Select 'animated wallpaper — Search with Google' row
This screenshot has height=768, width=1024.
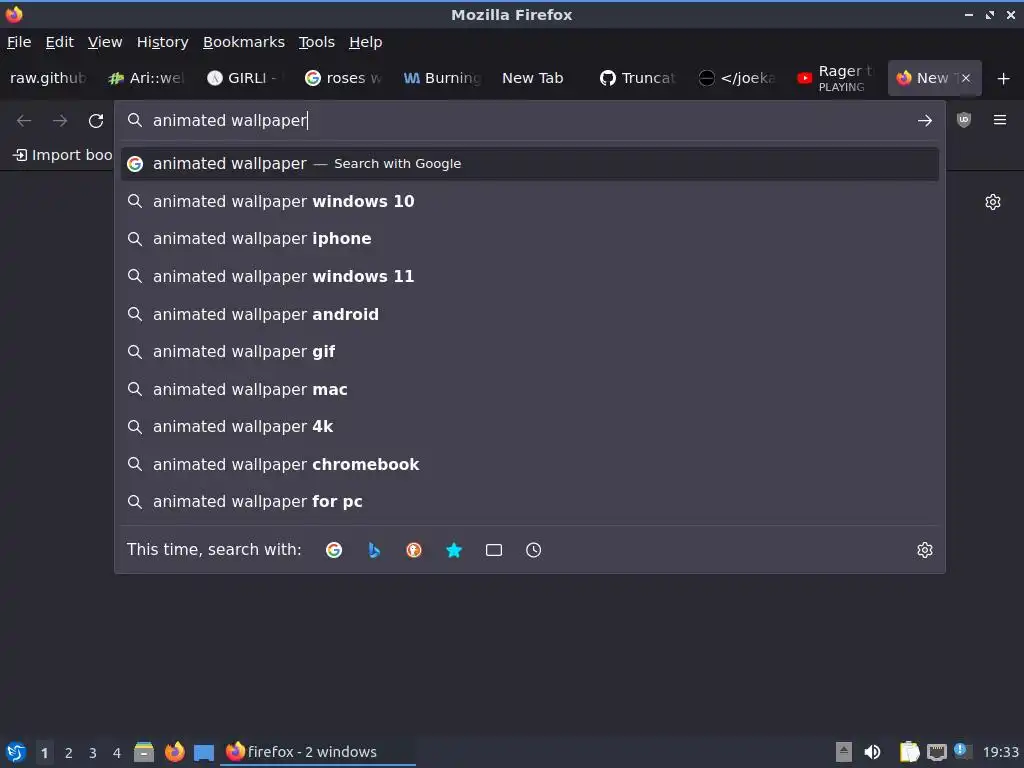(x=530, y=164)
